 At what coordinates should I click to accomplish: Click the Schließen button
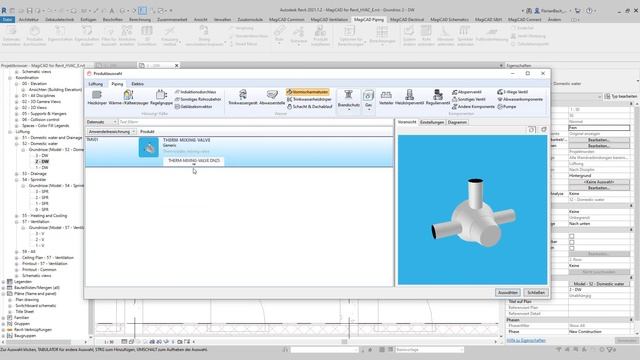(536, 293)
